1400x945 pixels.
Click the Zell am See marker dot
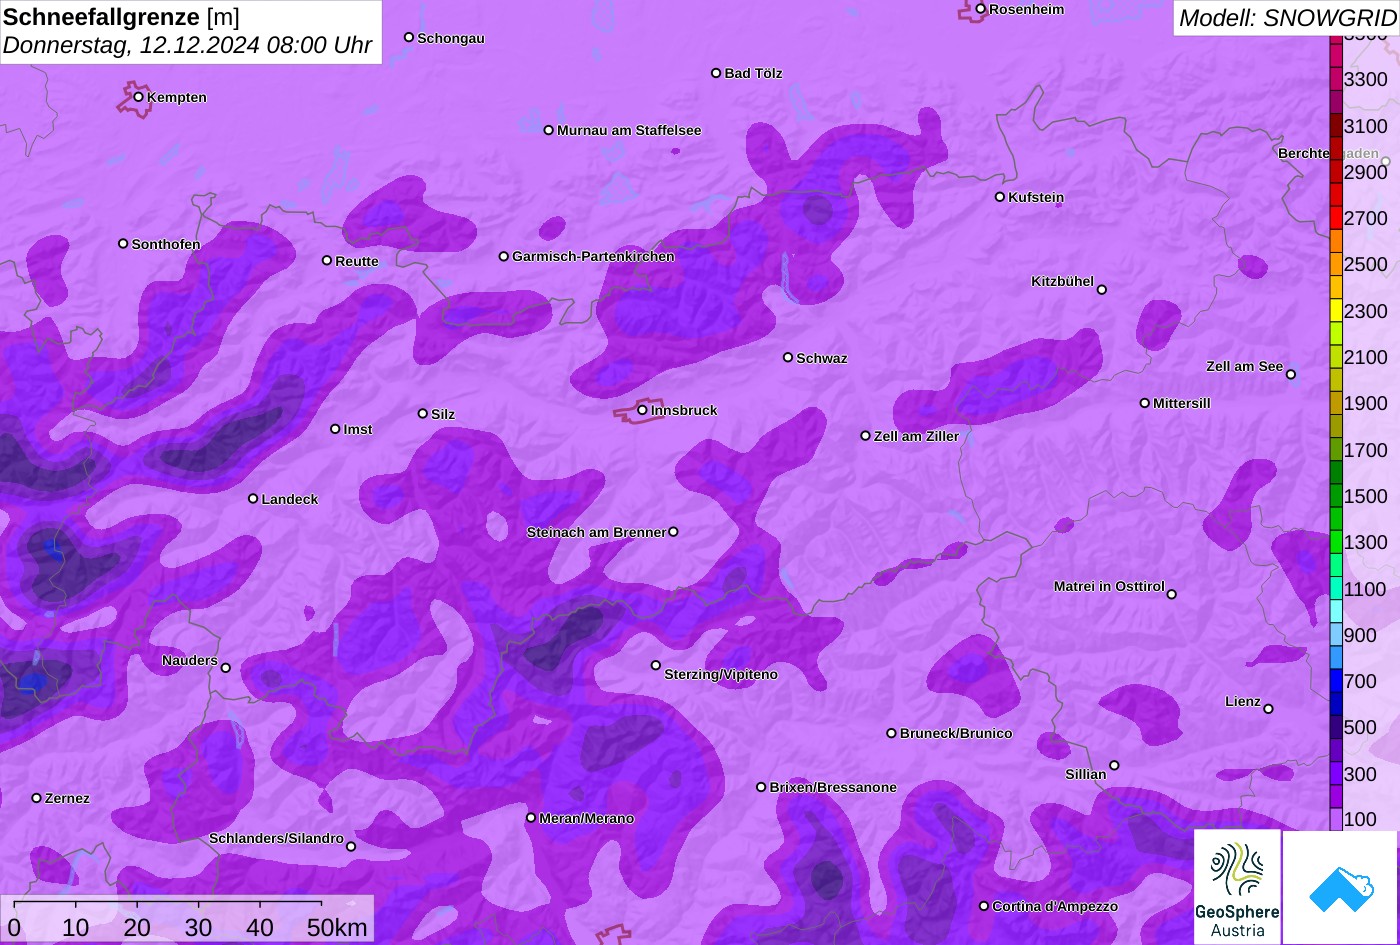[1291, 375]
